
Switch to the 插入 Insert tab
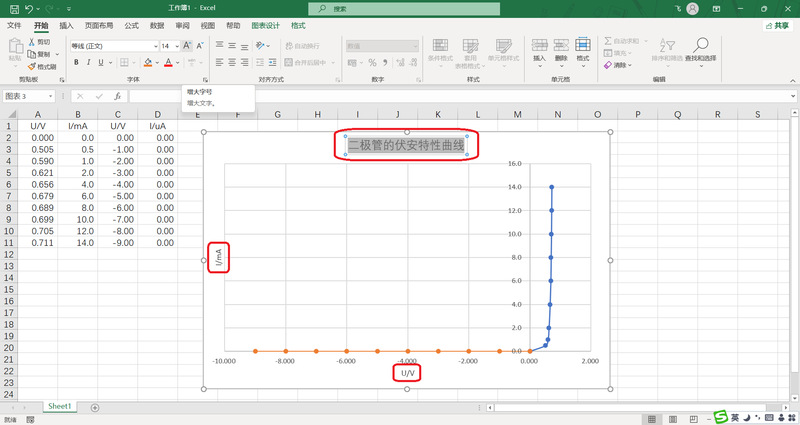click(x=66, y=26)
